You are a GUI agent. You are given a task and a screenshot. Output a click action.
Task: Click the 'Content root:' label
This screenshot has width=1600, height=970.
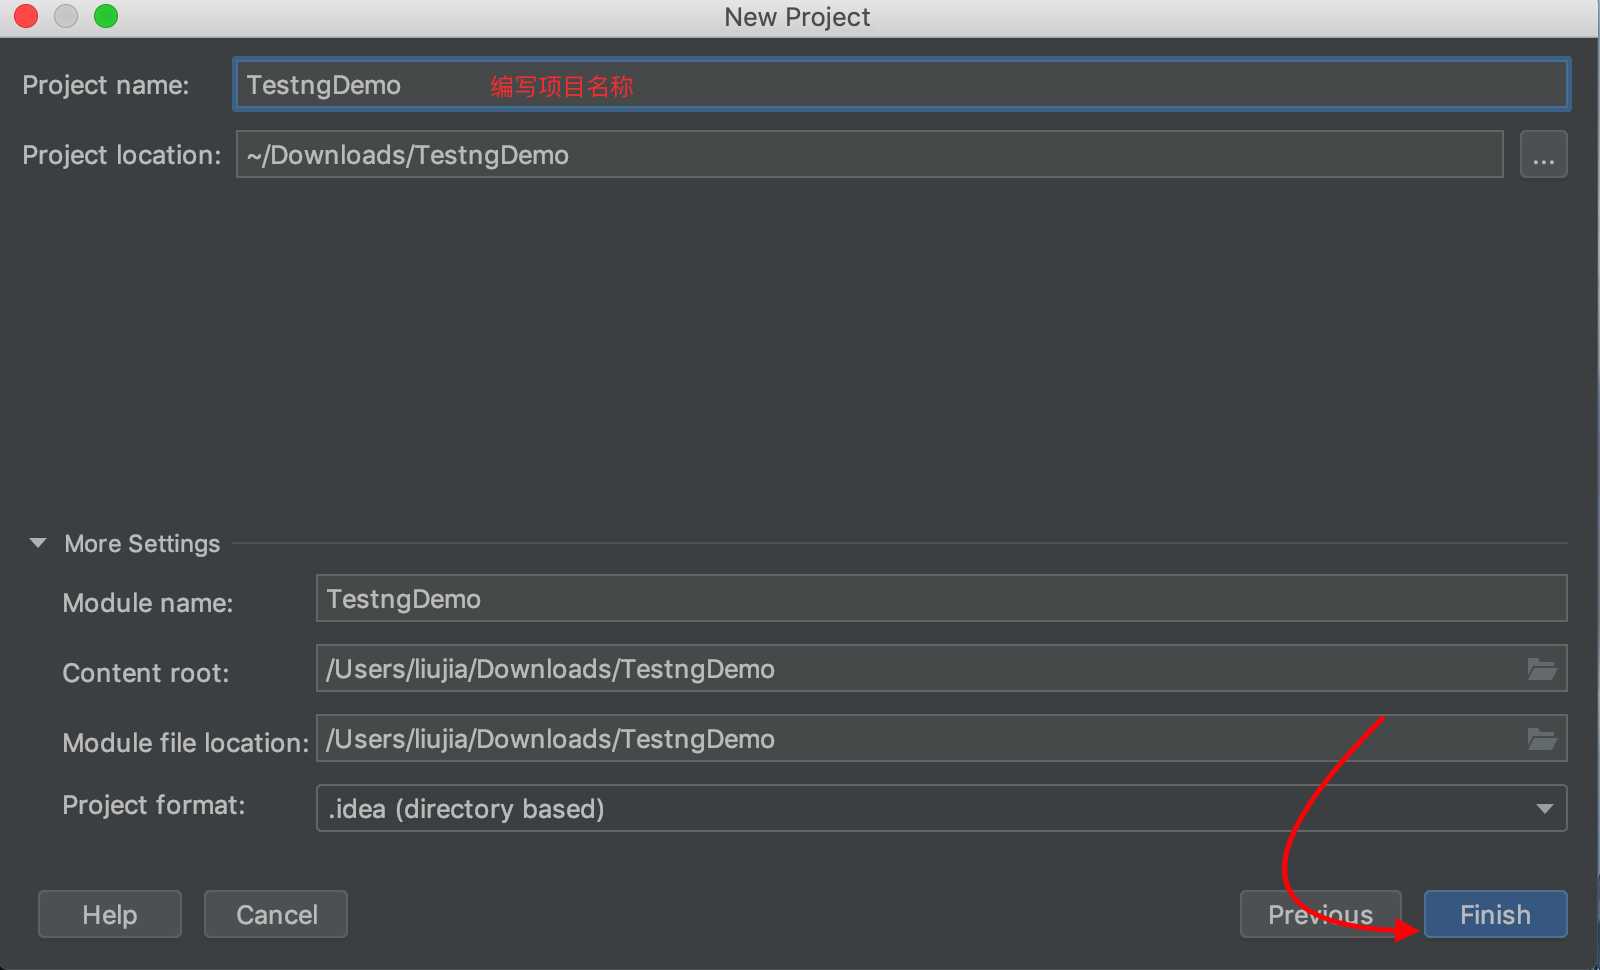click(145, 673)
